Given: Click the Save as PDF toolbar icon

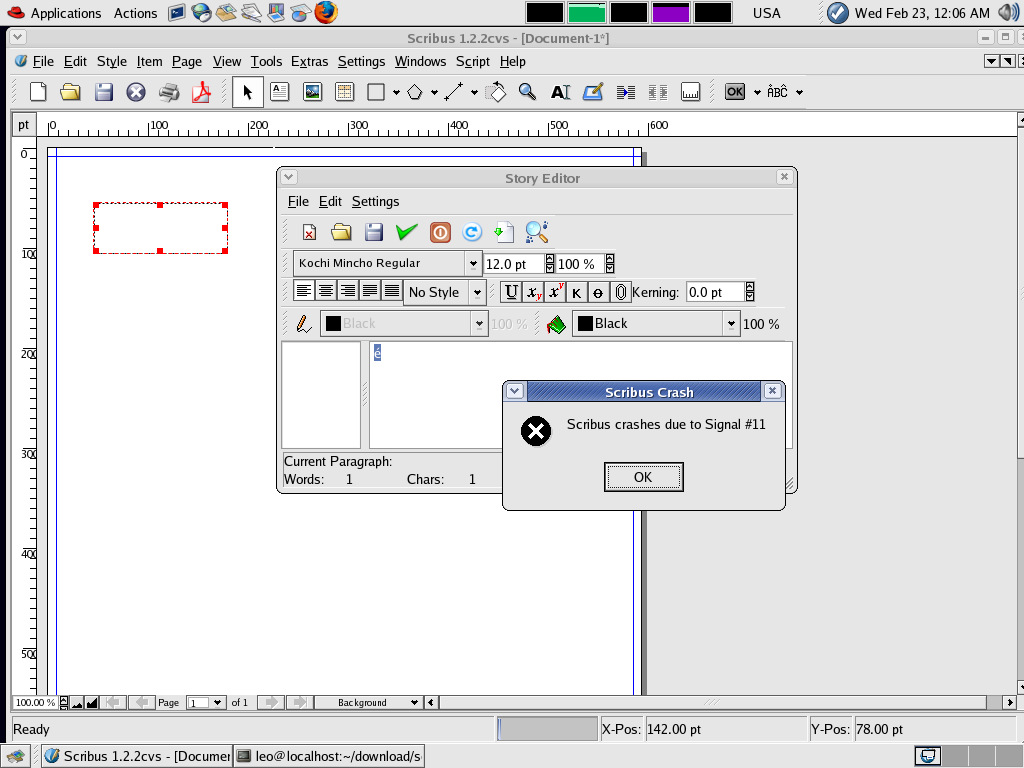Looking at the screenshot, I should pos(202,92).
